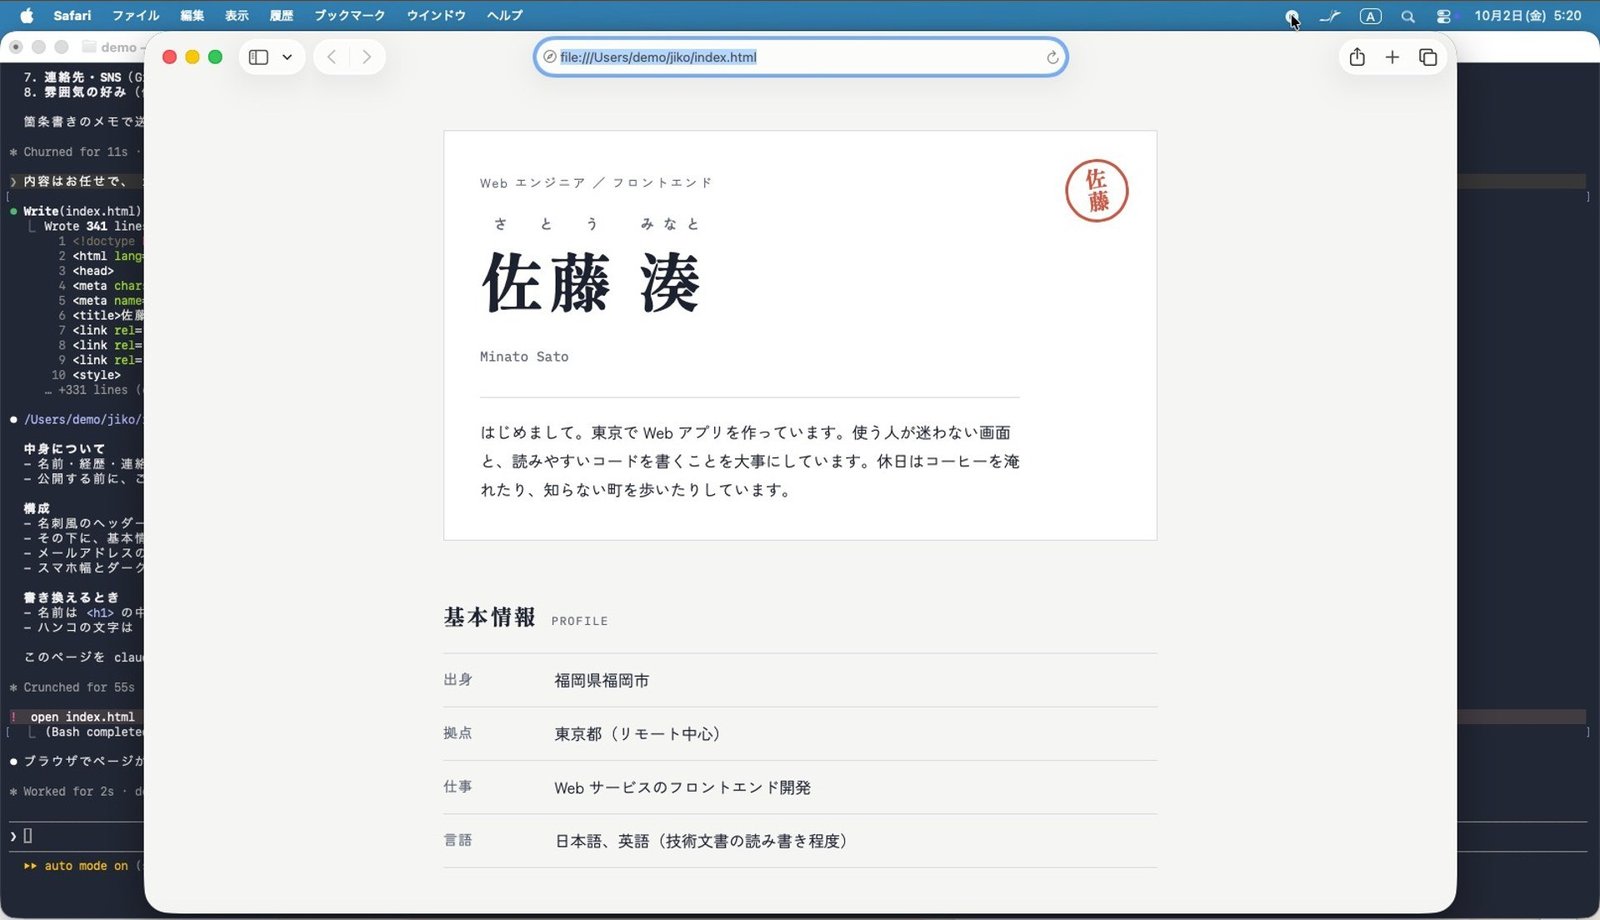Open the sidebar tab group dropdown chevron
The width and height of the screenshot is (1600, 920).
click(287, 57)
